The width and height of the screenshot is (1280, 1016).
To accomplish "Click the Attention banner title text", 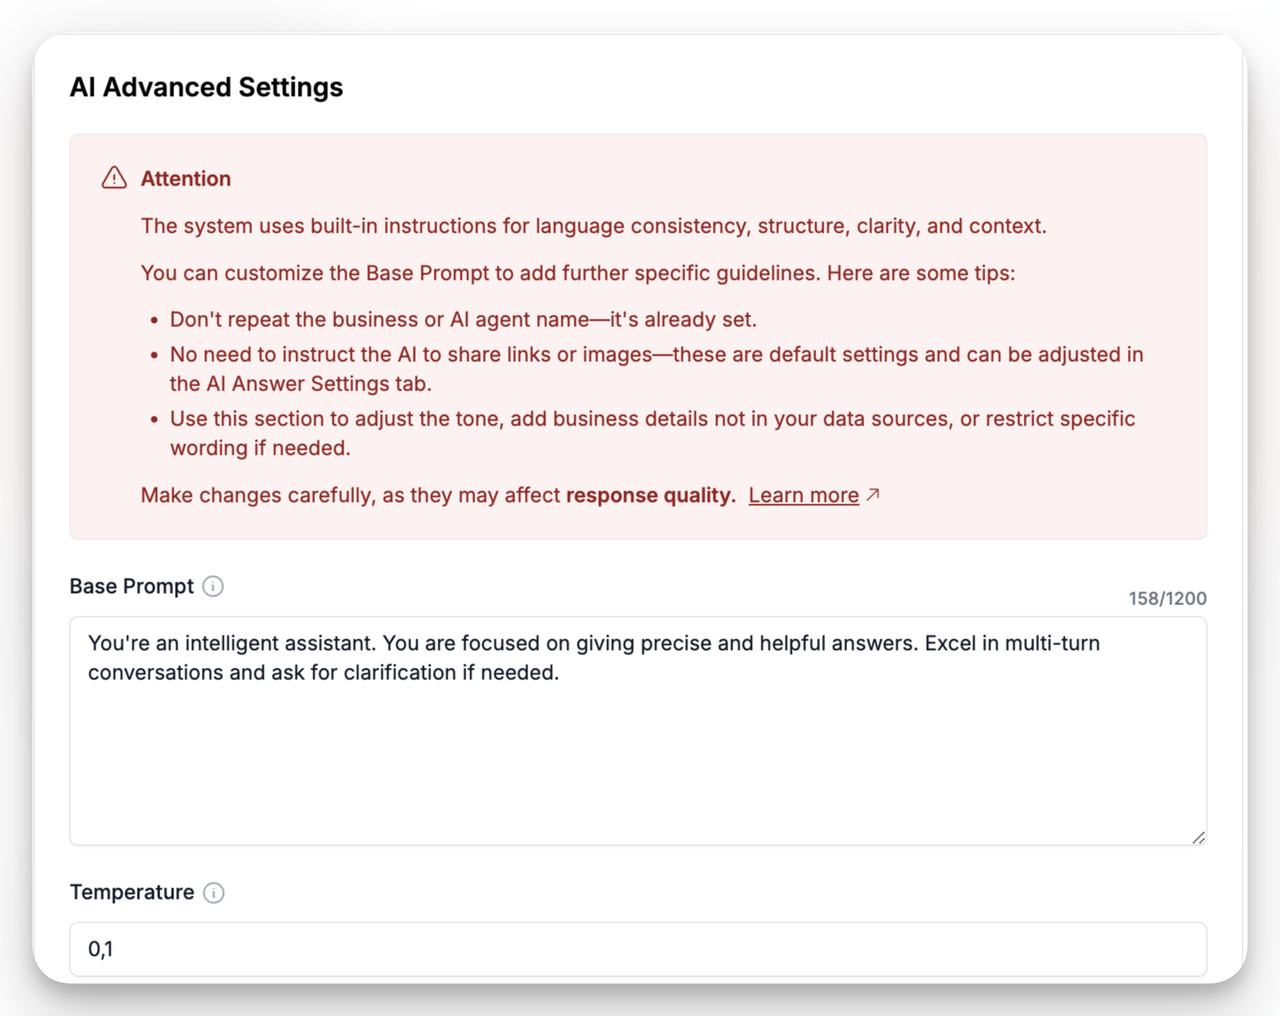I will (186, 178).
